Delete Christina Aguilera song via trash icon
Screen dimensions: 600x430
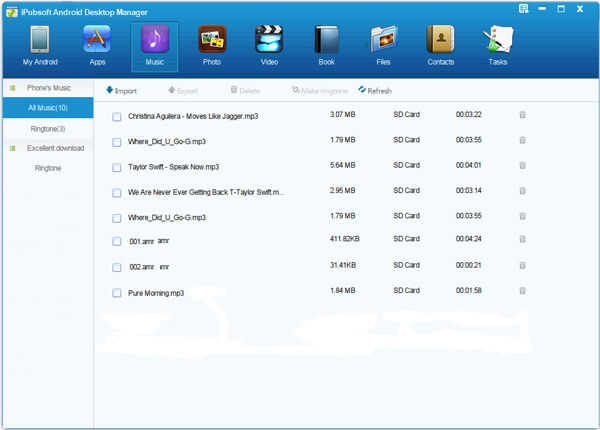[x=522, y=115]
